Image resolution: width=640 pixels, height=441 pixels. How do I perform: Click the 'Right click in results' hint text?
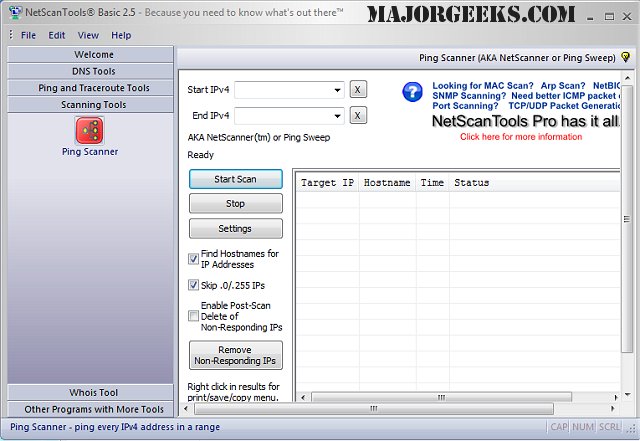coord(233,392)
